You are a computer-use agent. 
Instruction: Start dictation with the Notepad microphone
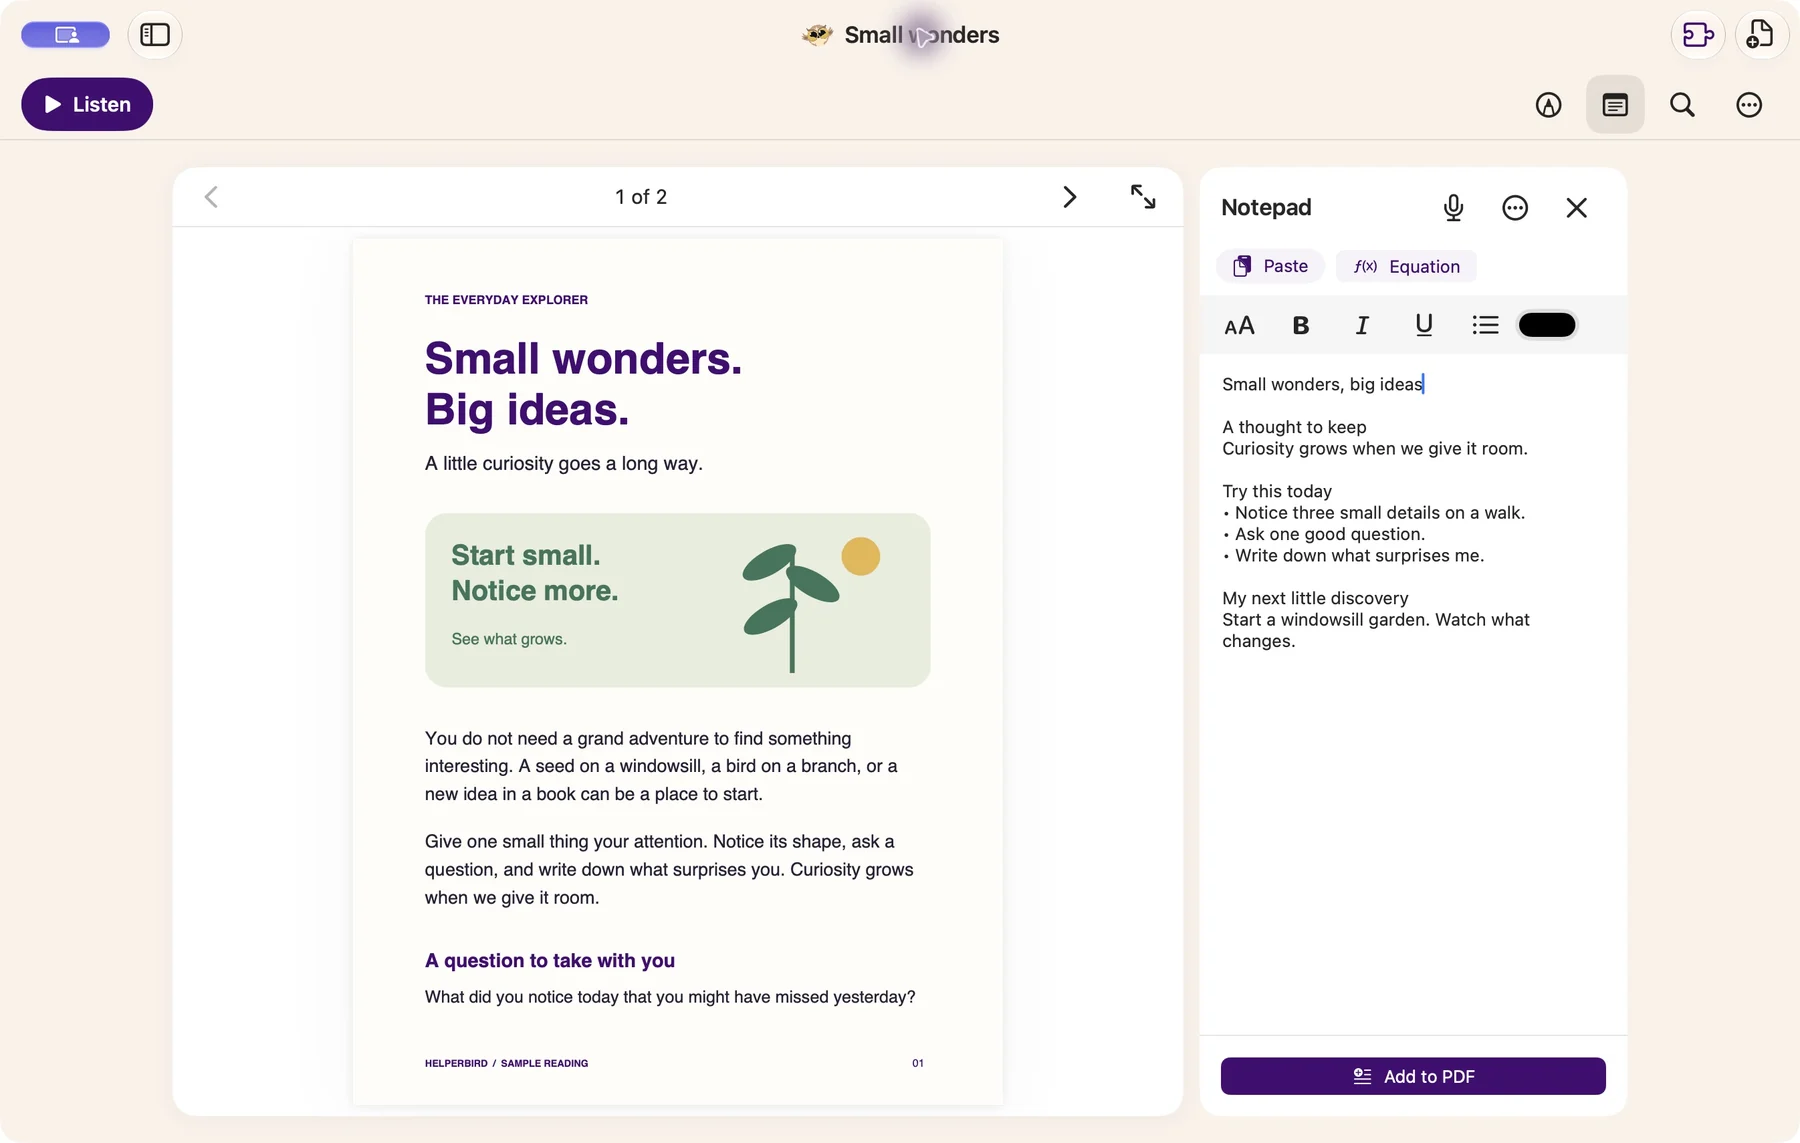[1453, 208]
